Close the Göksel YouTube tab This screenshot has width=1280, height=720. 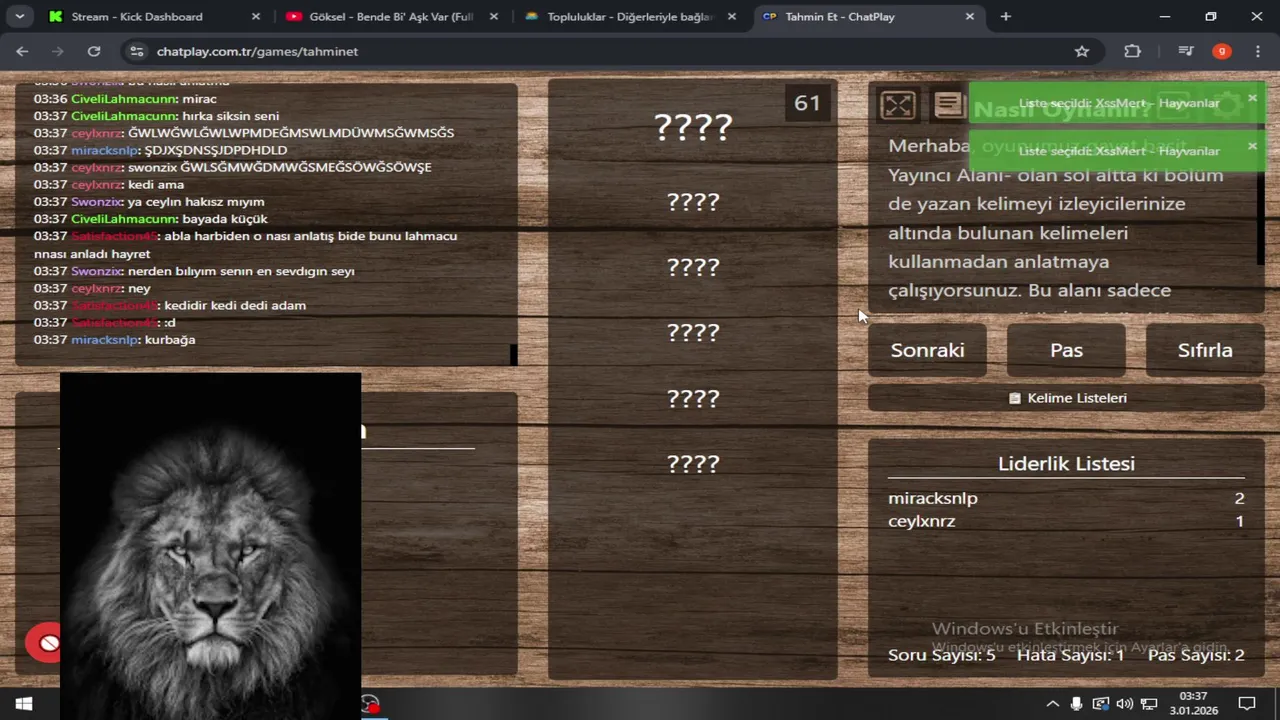pos(494,17)
